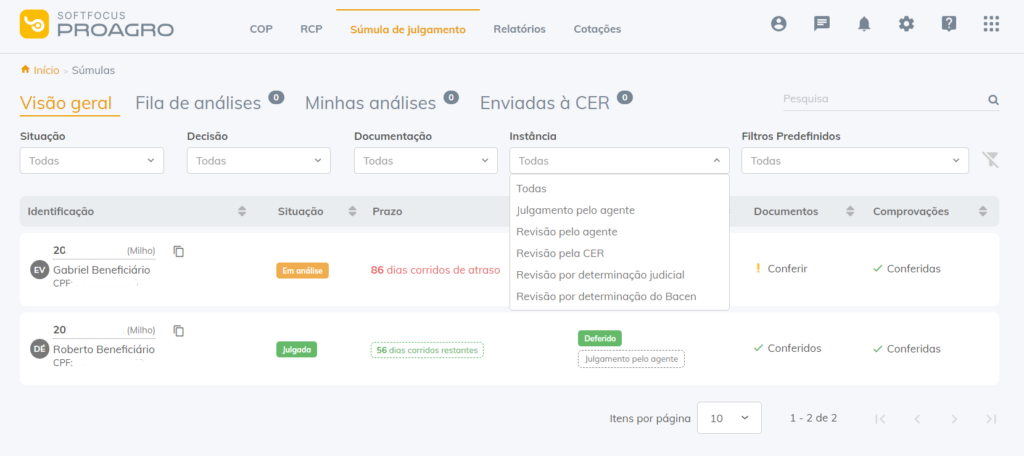This screenshot has width=1024, height=456.
Task: Open the apps grid menu
Action: (x=991, y=24)
